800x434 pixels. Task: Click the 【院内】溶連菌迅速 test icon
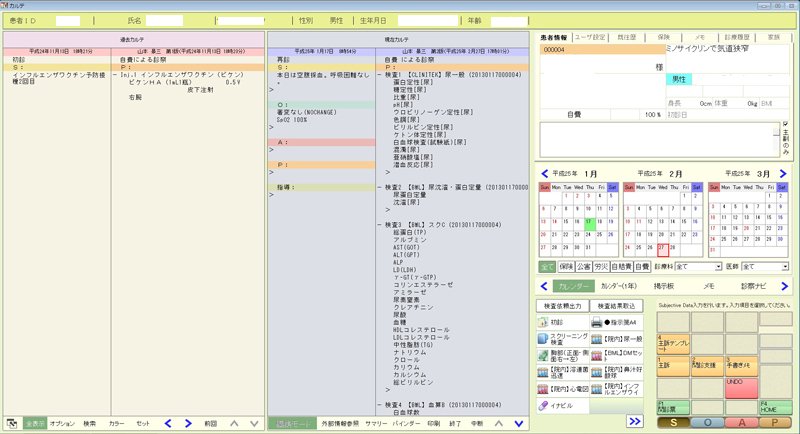coord(543,372)
